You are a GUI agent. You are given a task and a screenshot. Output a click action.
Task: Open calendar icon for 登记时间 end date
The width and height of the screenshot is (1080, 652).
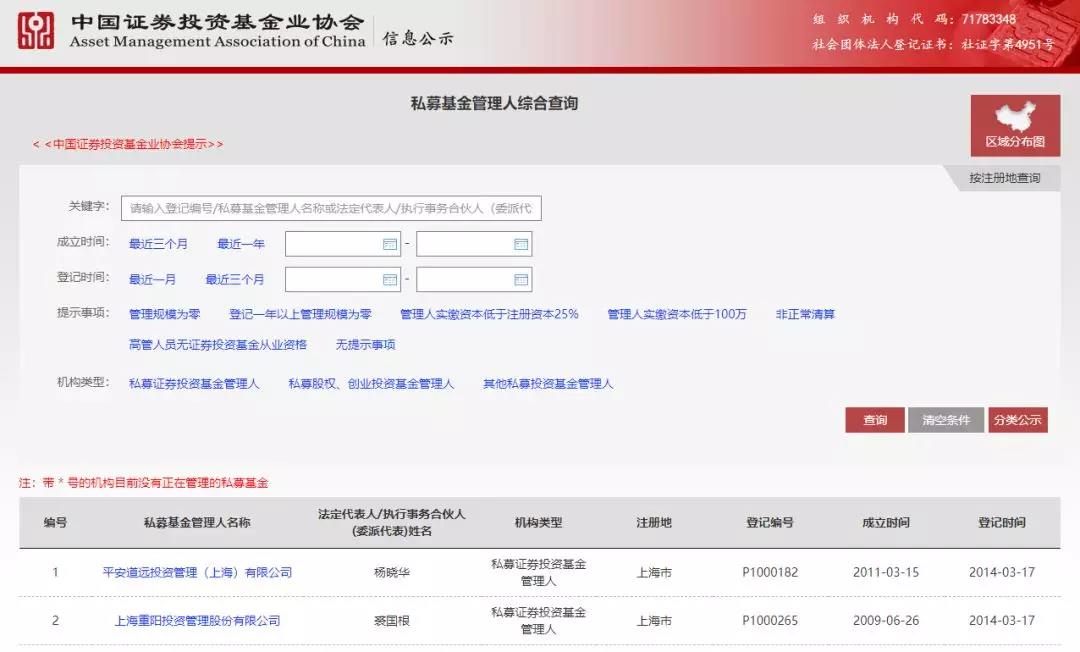pyautogui.click(x=521, y=280)
